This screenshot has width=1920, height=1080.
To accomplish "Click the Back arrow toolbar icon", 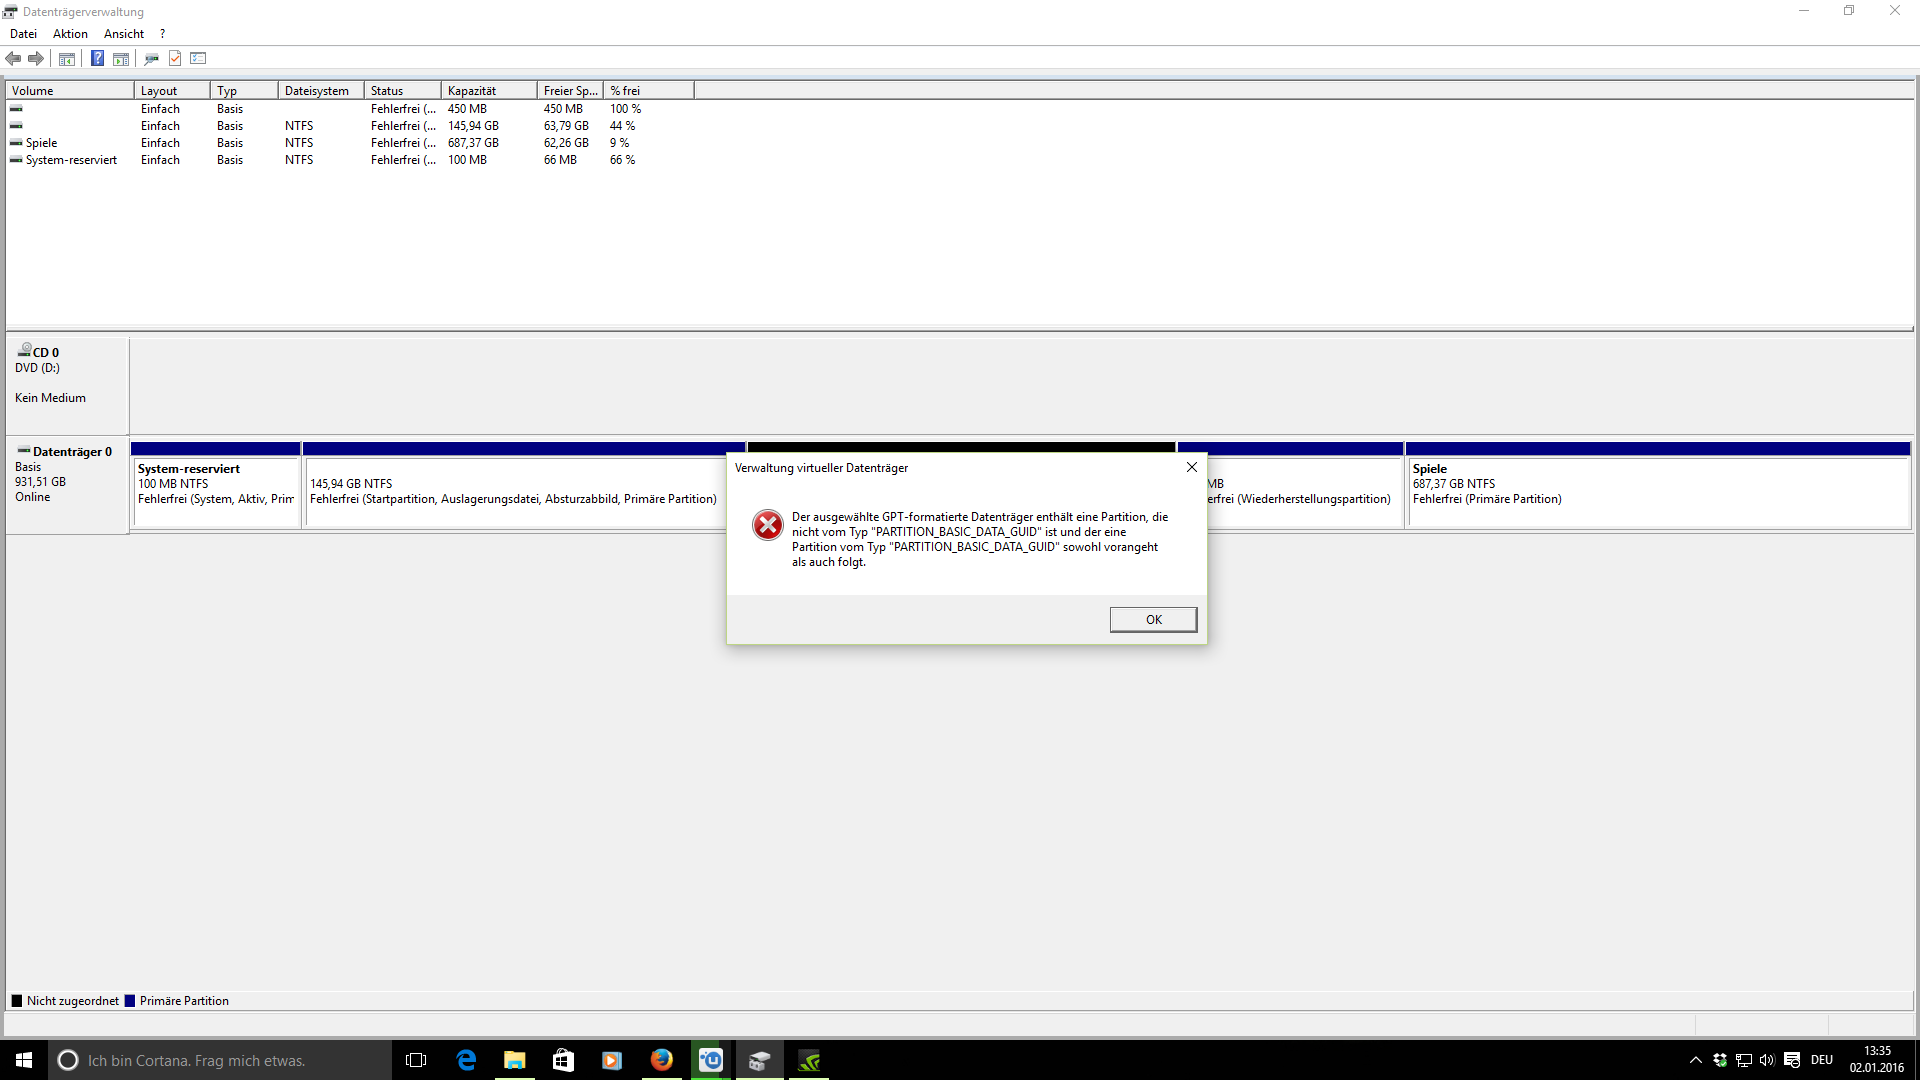I will coord(13,59).
